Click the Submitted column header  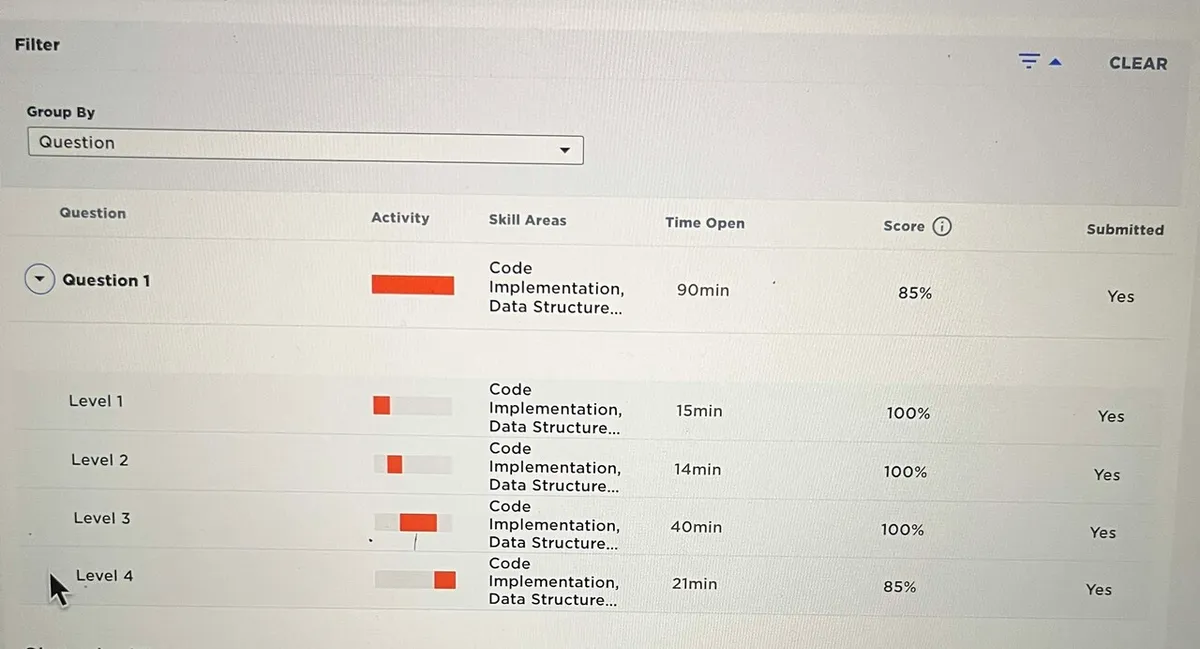coord(1125,229)
